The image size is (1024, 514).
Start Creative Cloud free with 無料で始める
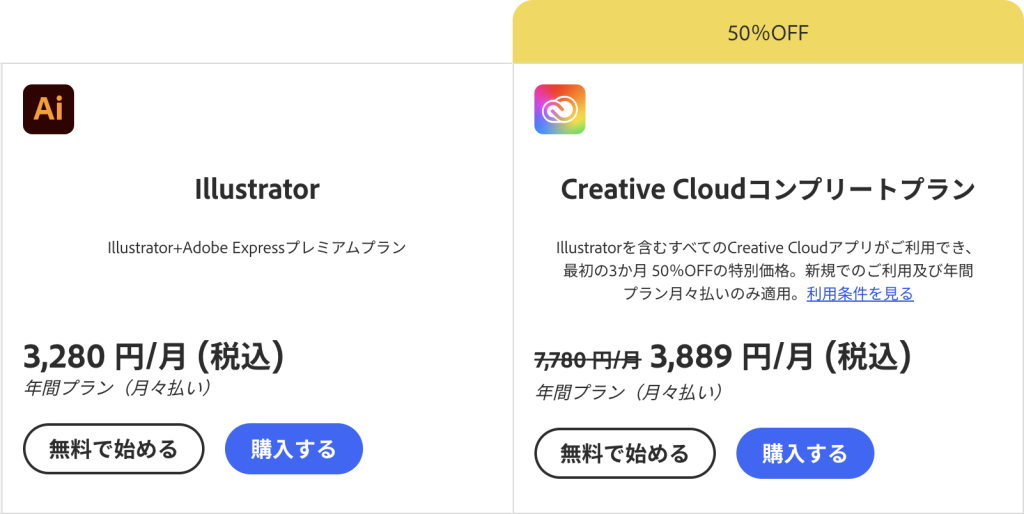625,453
